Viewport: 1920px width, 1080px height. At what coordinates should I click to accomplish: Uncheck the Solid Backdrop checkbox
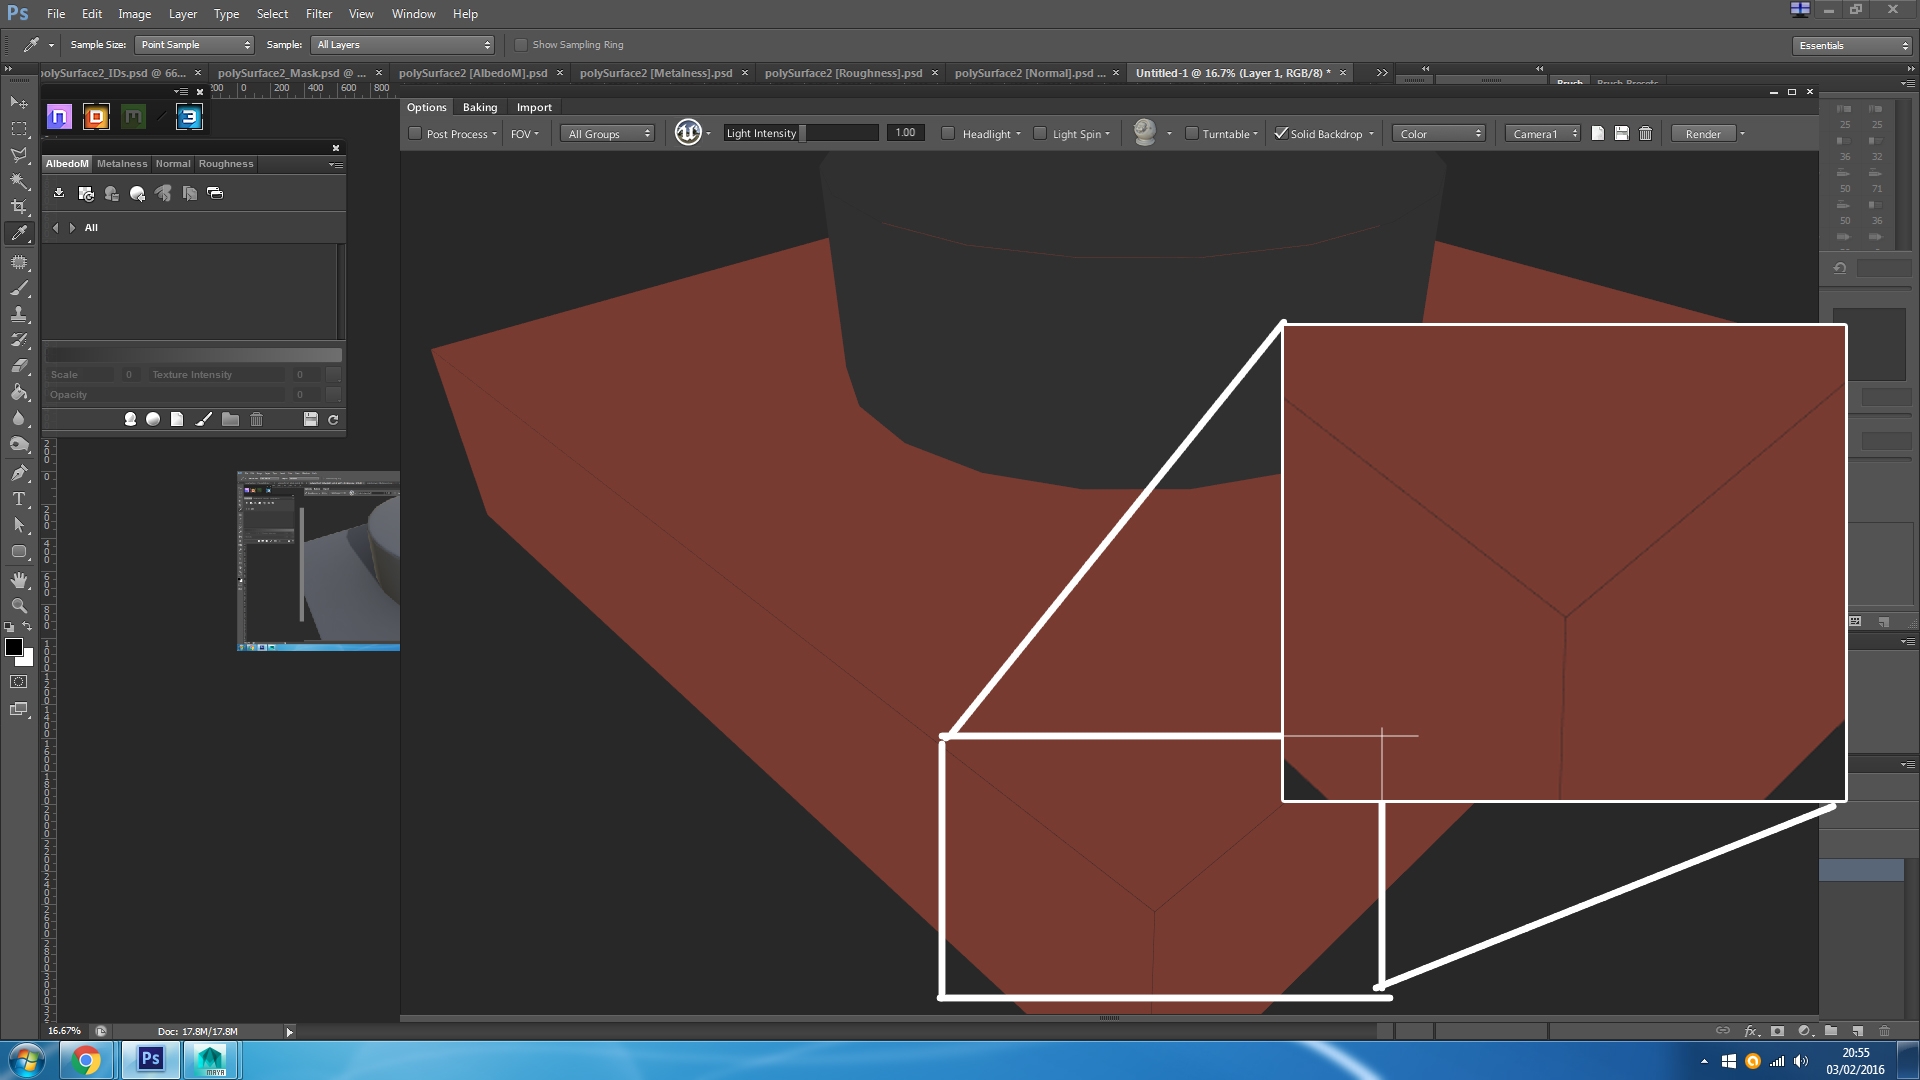click(x=1280, y=133)
